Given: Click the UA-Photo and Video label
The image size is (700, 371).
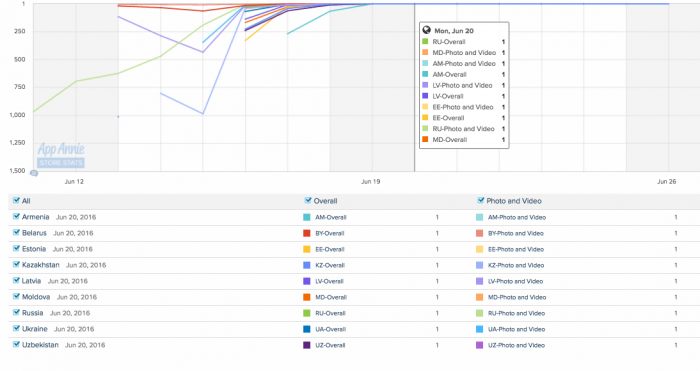Looking at the screenshot, I should [517, 329].
